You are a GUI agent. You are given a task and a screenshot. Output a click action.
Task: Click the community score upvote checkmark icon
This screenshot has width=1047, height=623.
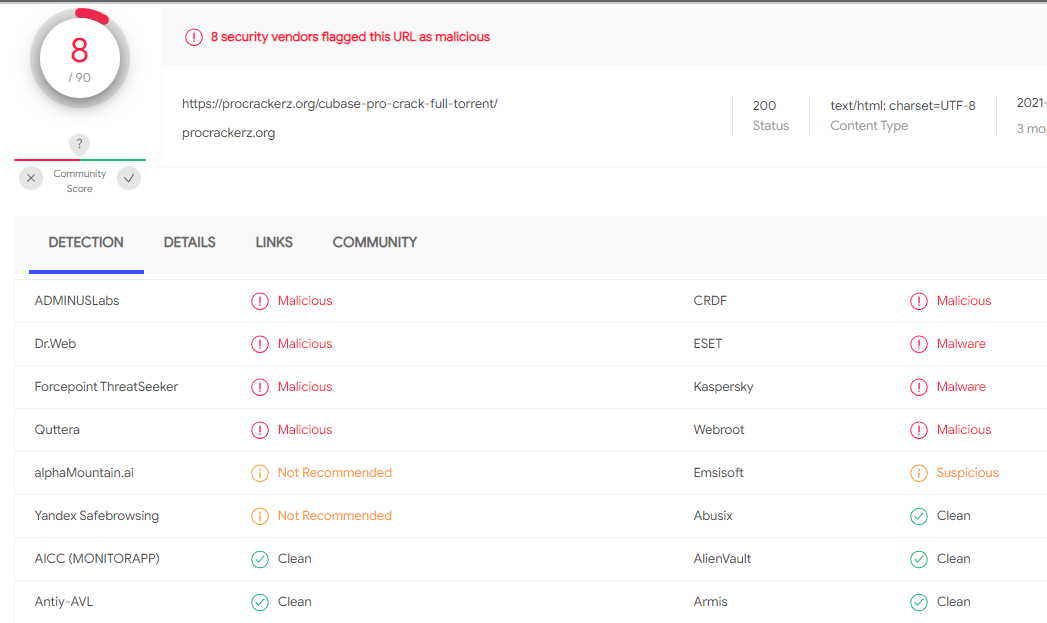[129, 178]
